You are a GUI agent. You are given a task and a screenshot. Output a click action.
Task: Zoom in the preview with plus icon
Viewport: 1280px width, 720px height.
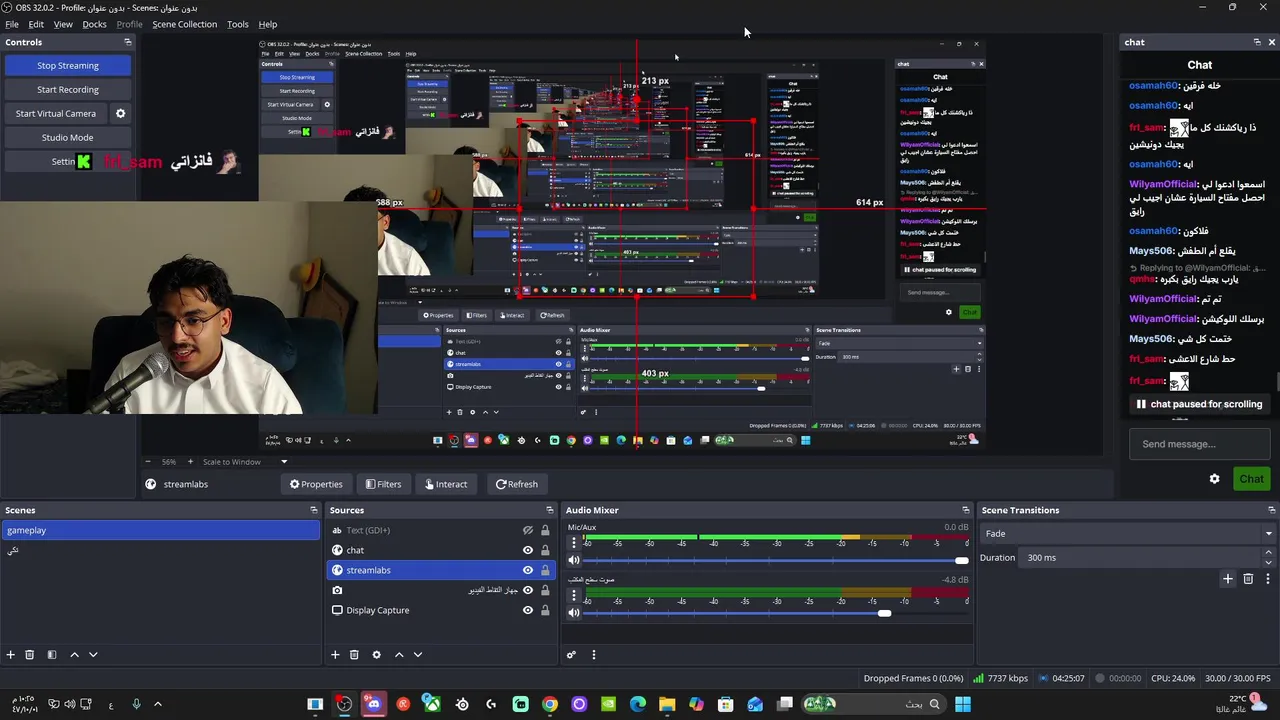click(x=190, y=462)
